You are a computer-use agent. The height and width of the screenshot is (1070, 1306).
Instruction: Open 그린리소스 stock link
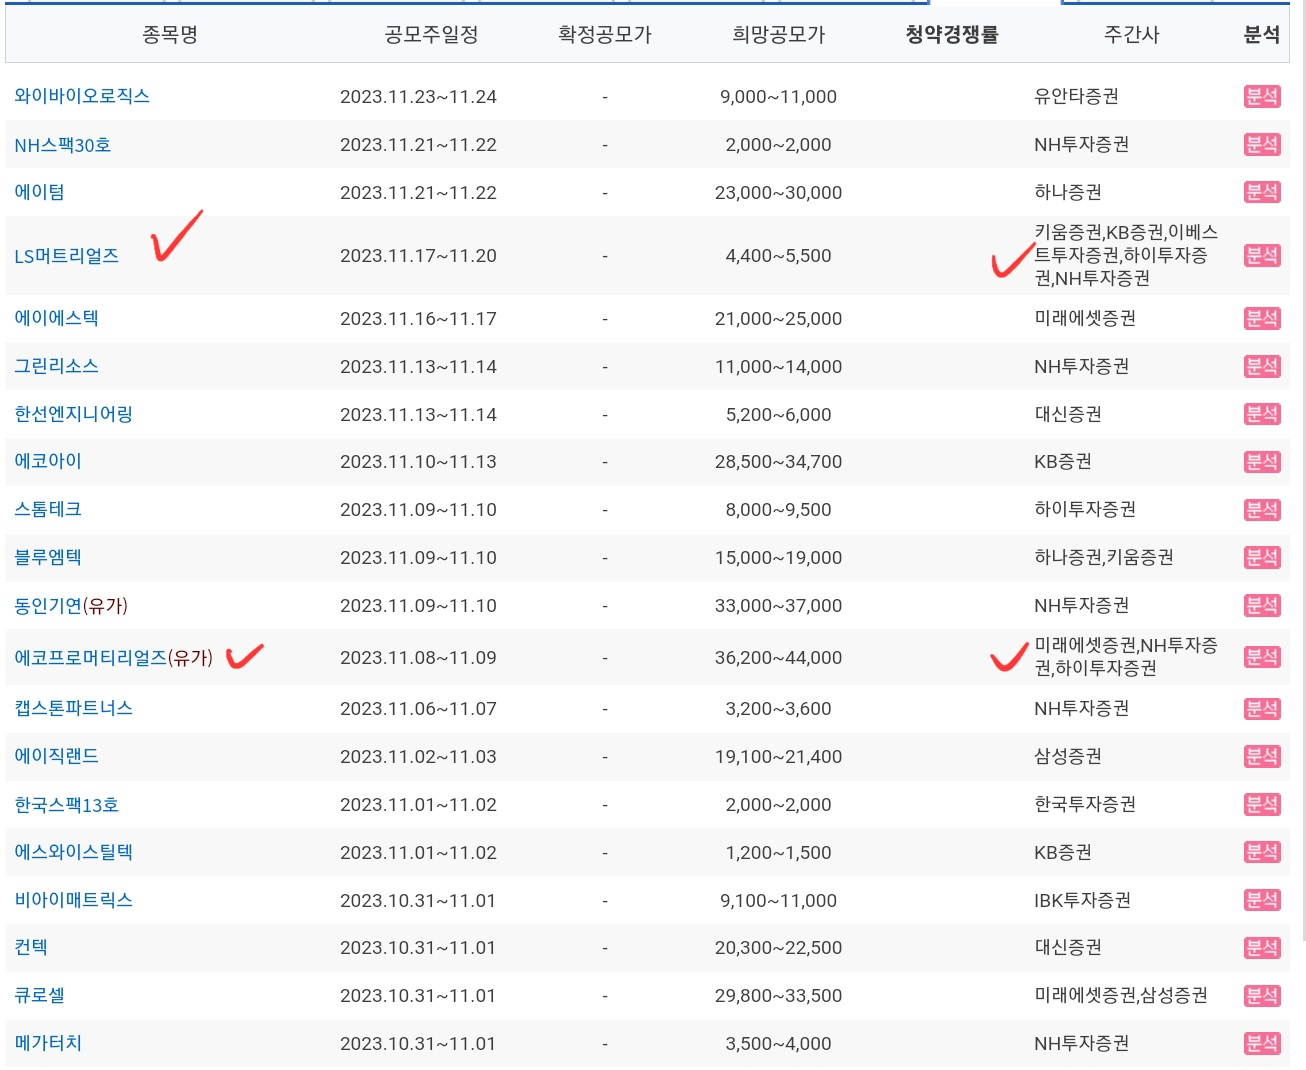click(56, 366)
